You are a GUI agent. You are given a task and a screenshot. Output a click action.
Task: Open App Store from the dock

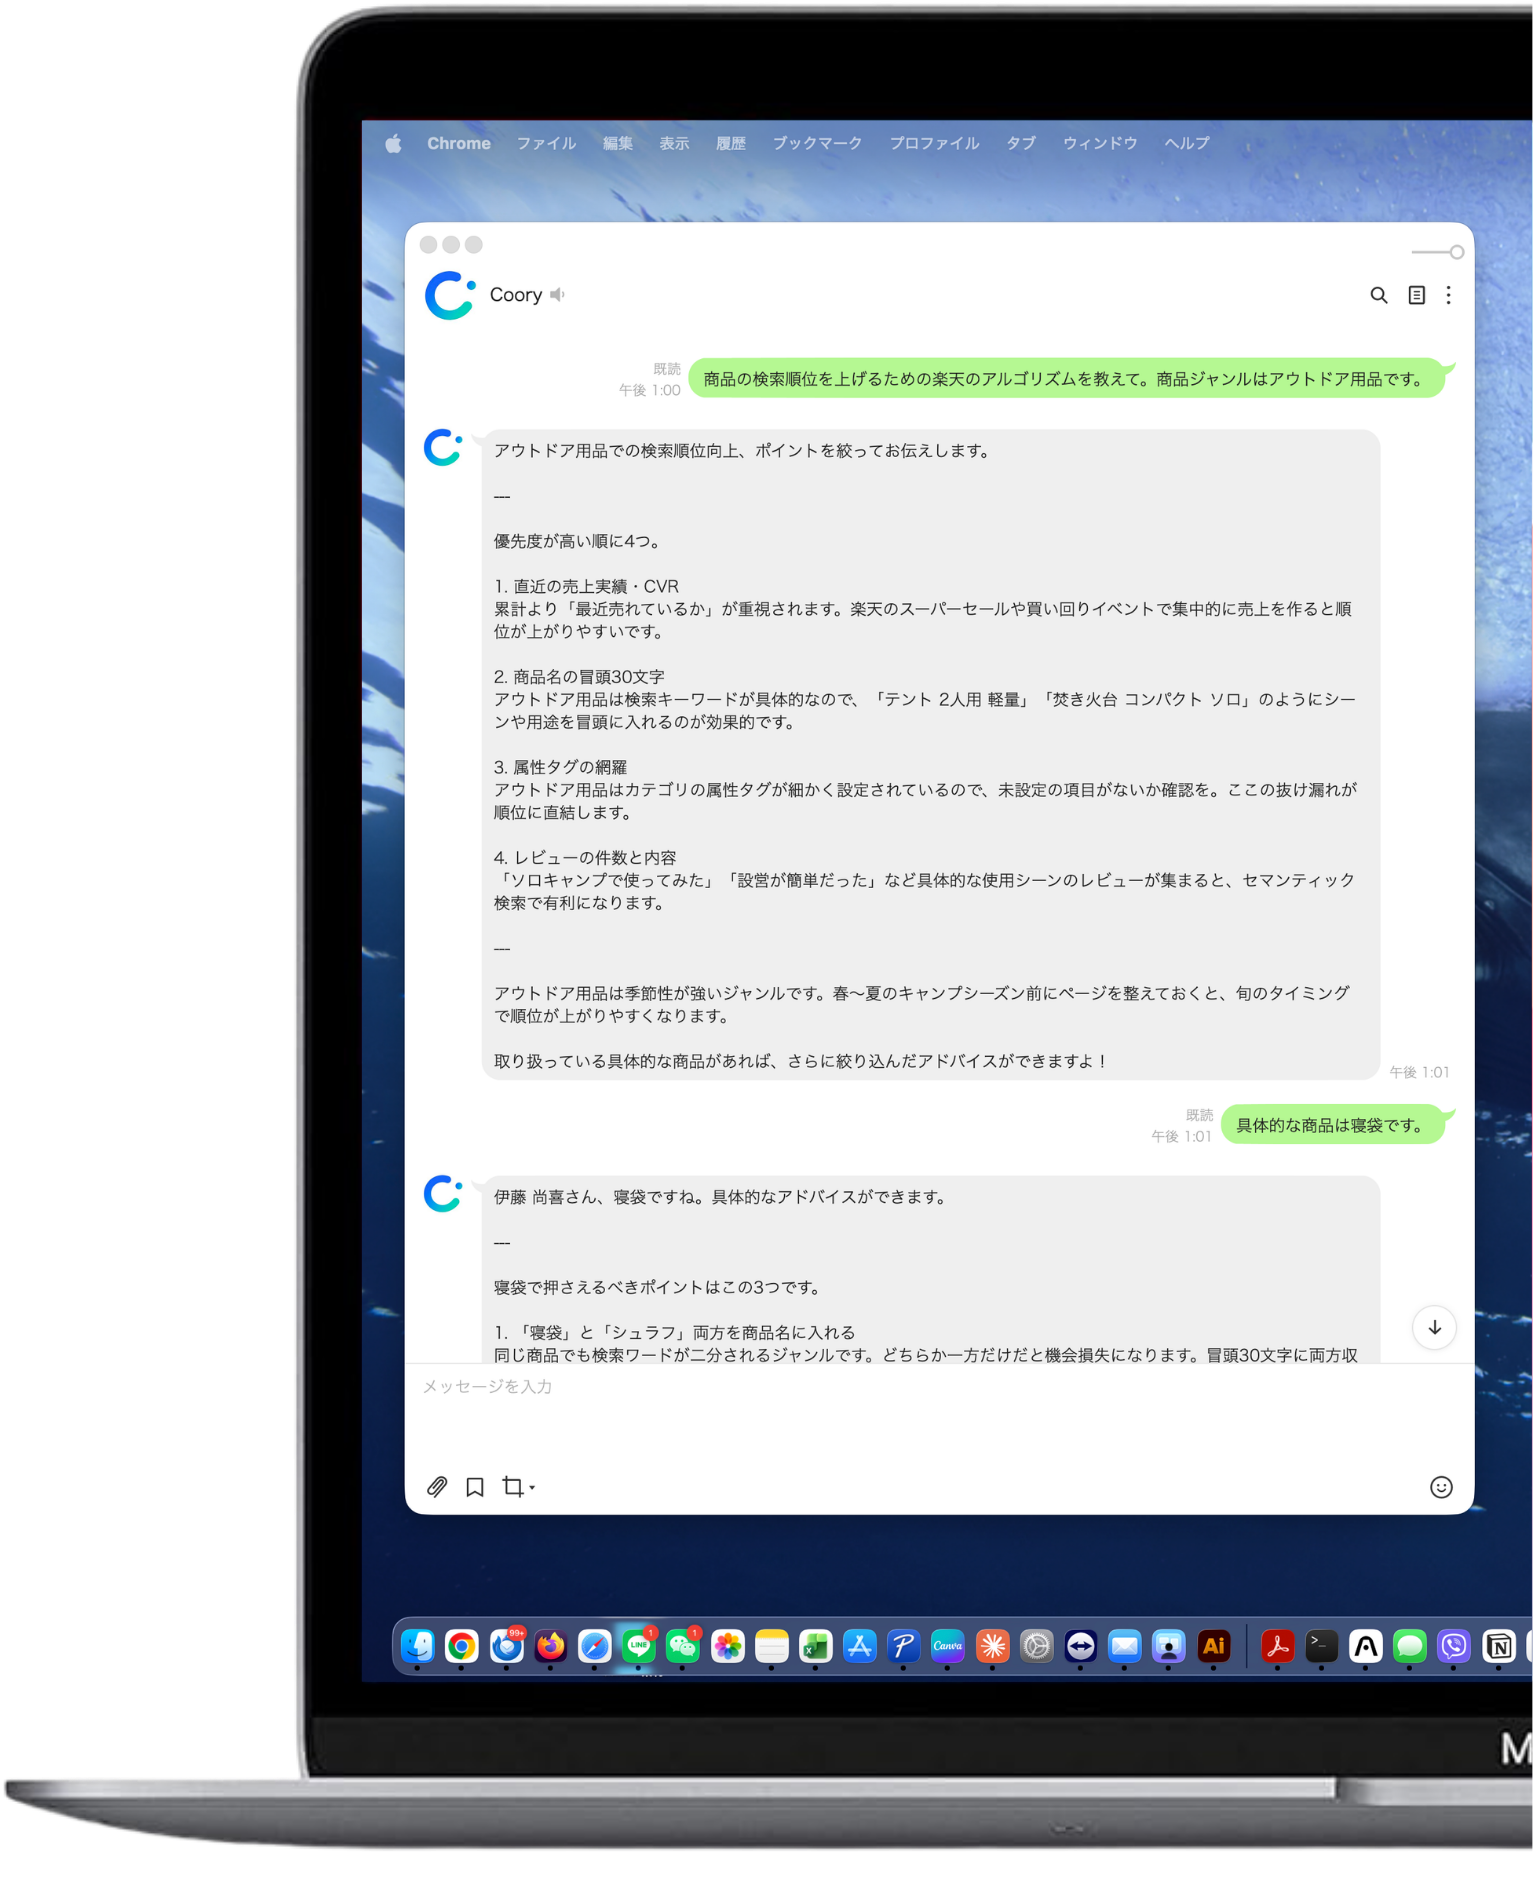859,1646
